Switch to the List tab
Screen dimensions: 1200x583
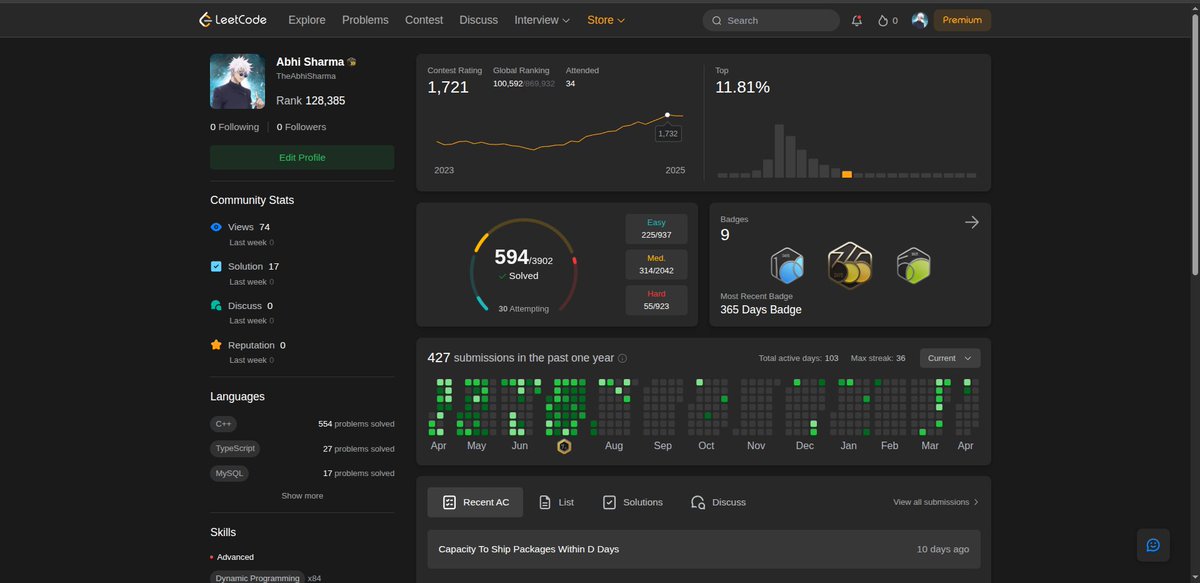tap(556, 502)
